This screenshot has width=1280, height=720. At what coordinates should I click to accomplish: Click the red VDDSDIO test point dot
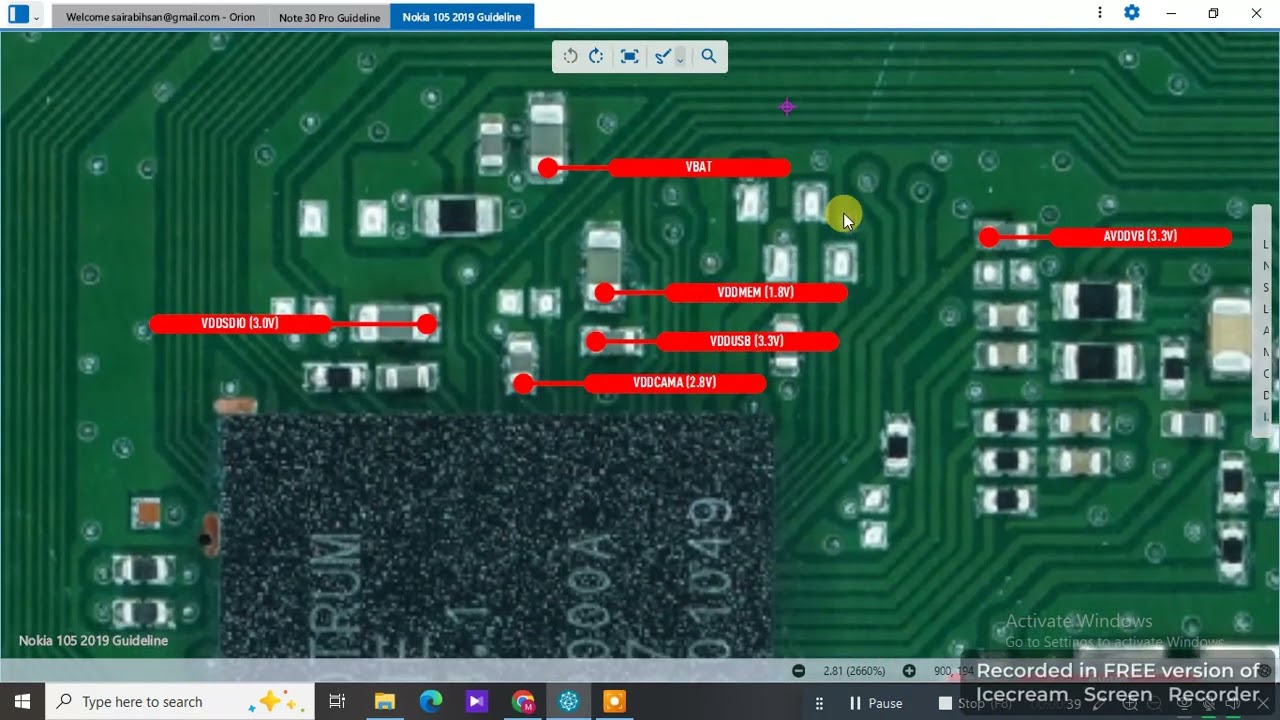click(427, 324)
